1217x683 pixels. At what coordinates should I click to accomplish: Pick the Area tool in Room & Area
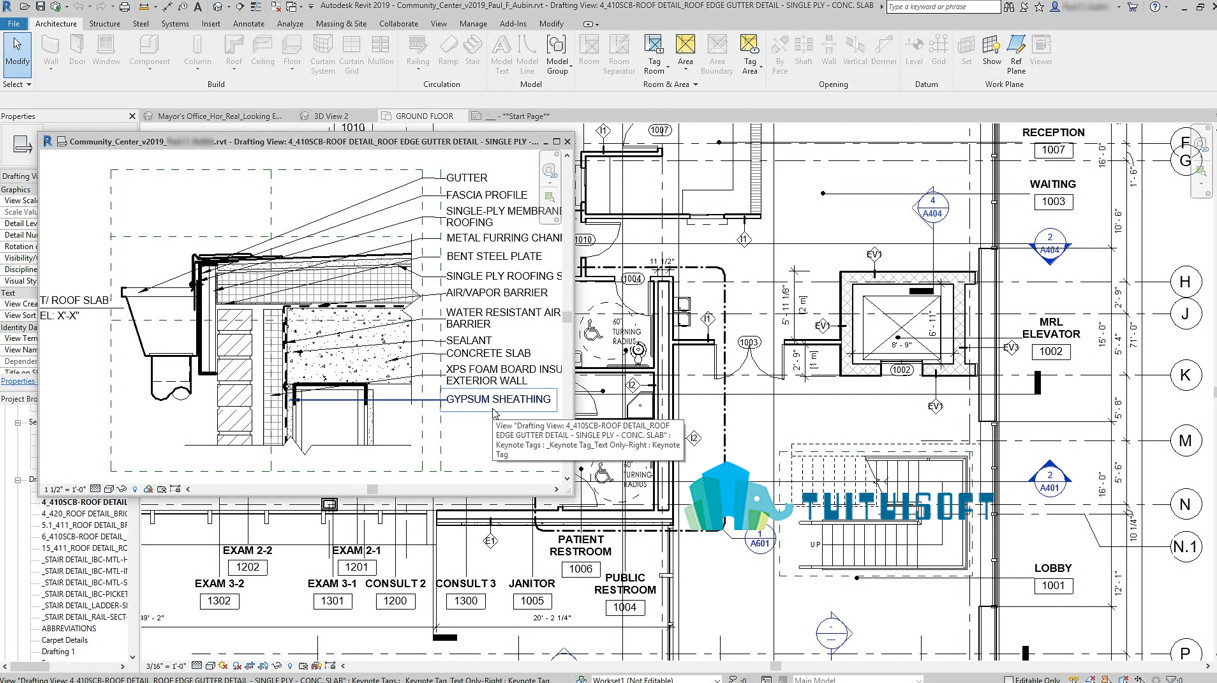coord(685,53)
